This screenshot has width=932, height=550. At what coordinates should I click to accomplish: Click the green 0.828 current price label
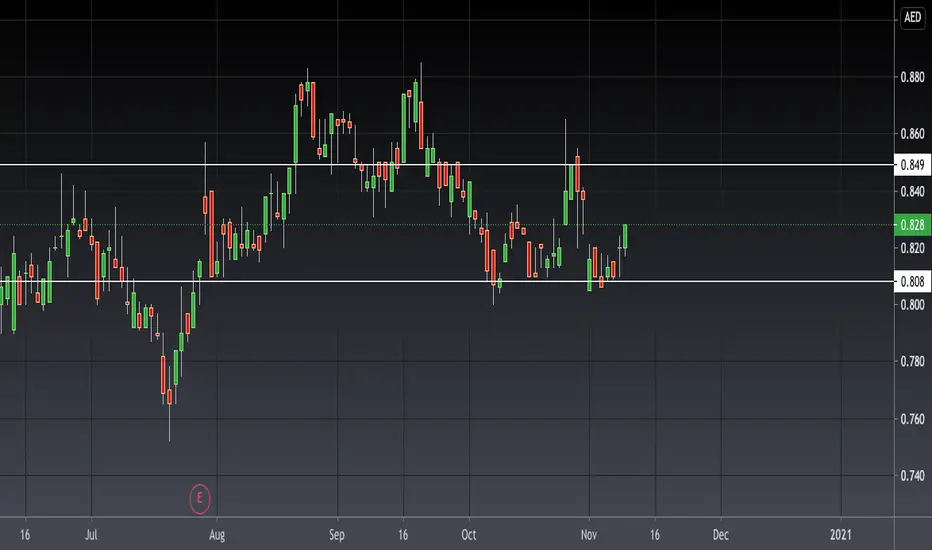[x=912, y=225]
